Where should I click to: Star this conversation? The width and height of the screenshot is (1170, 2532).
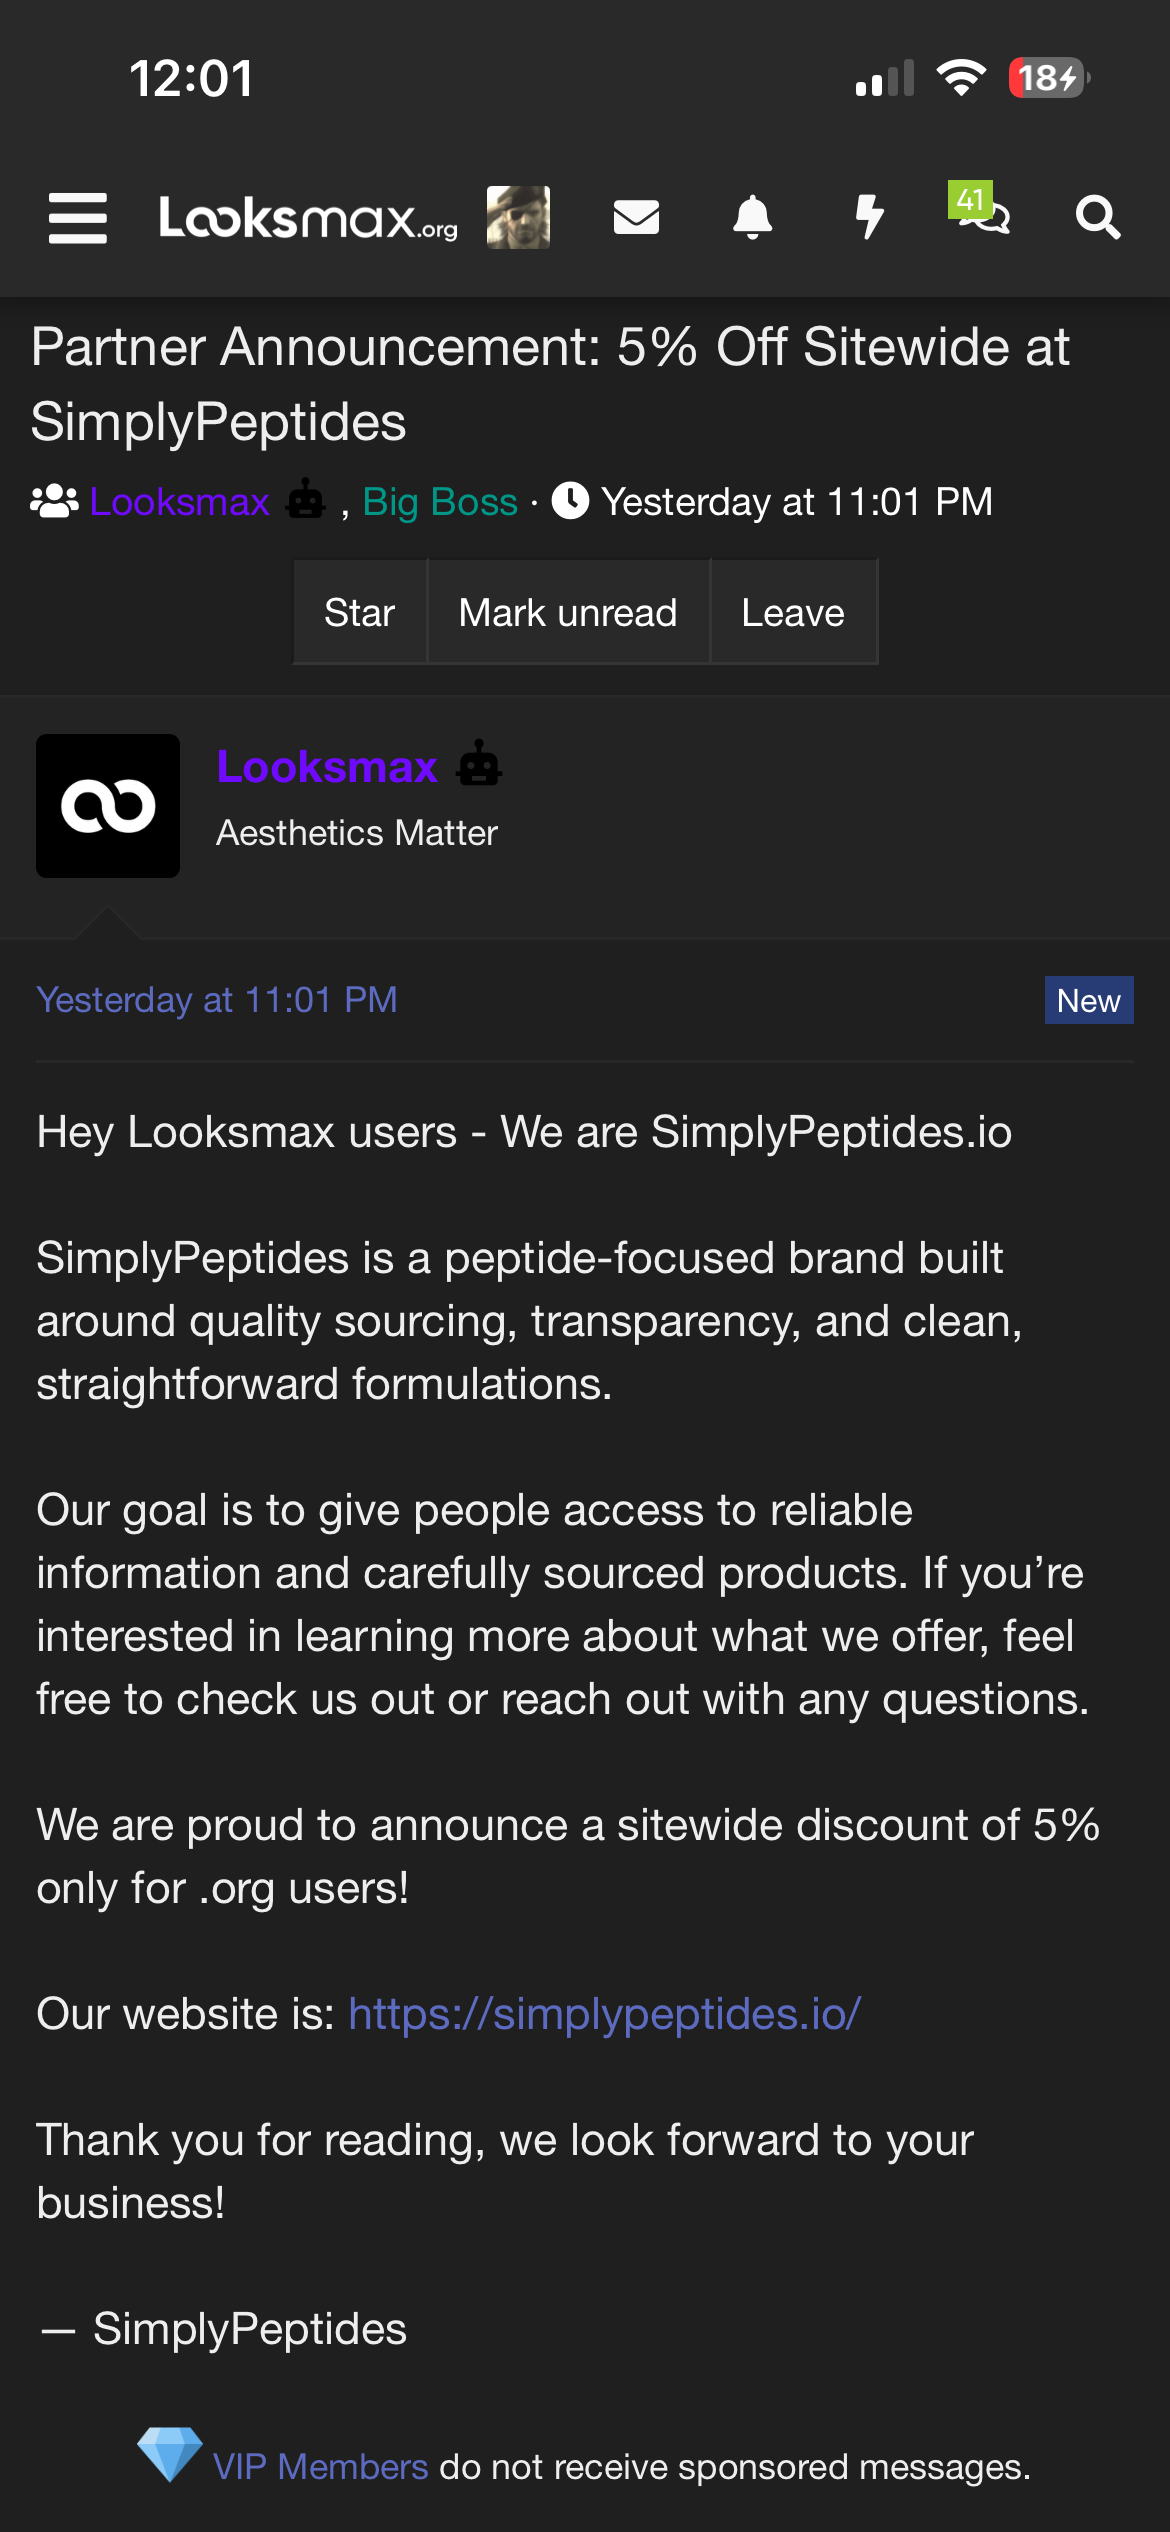coord(360,612)
